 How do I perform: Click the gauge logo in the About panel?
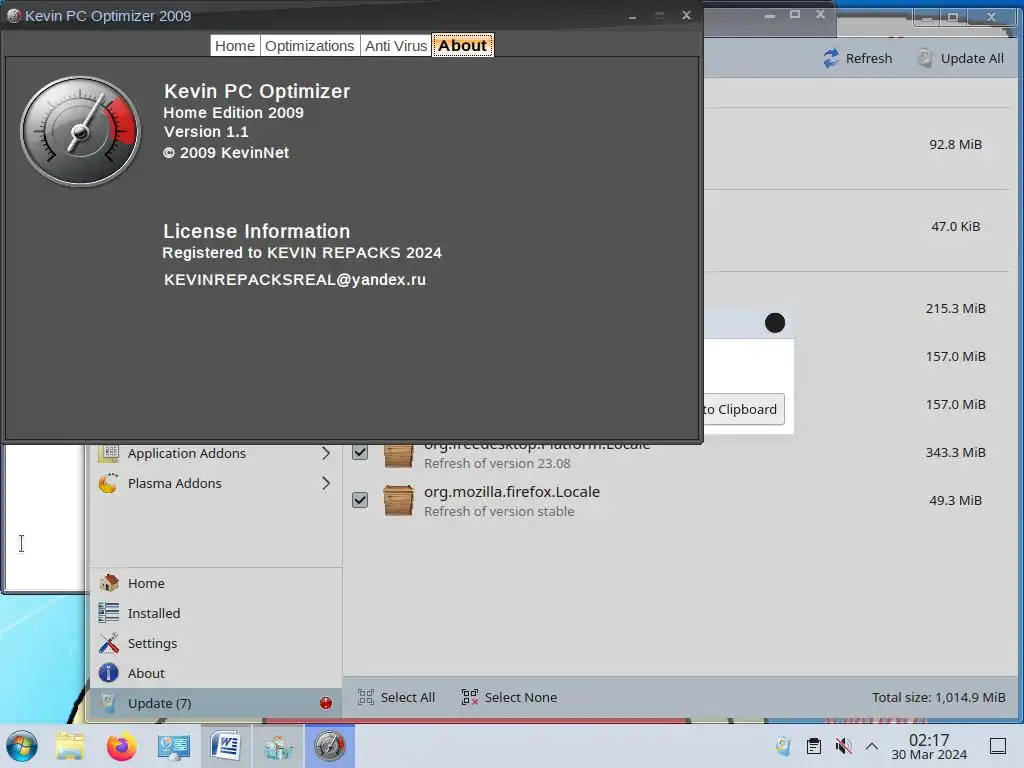point(80,131)
